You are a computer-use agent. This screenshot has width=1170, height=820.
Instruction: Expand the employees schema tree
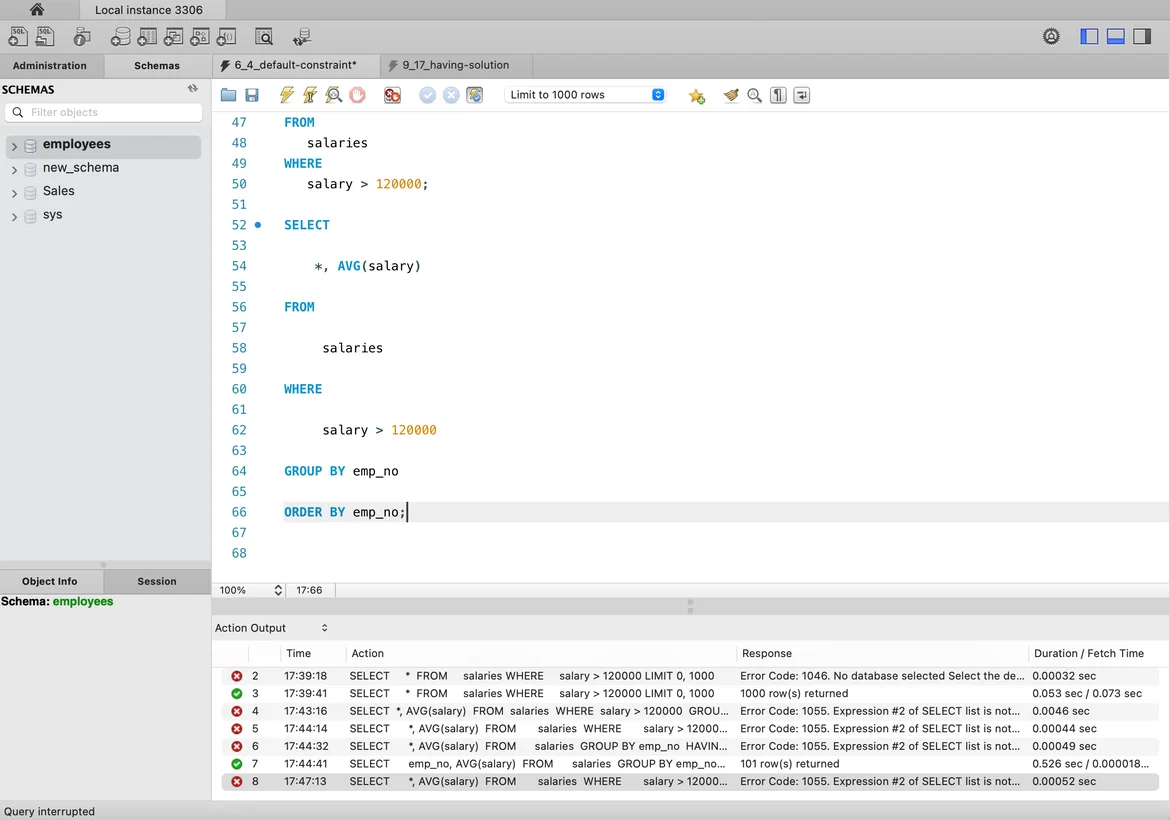pos(14,146)
